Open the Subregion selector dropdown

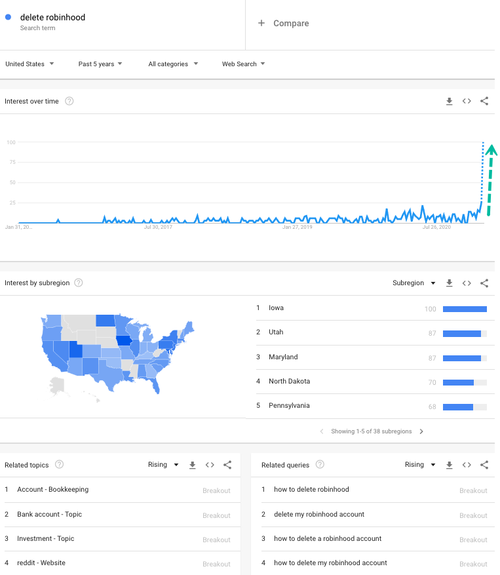click(414, 283)
